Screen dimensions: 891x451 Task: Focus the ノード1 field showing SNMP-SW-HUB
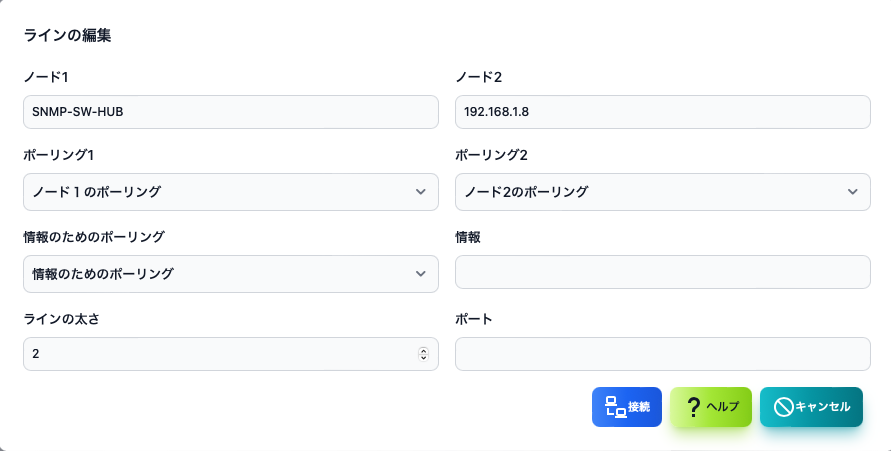tap(231, 112)
